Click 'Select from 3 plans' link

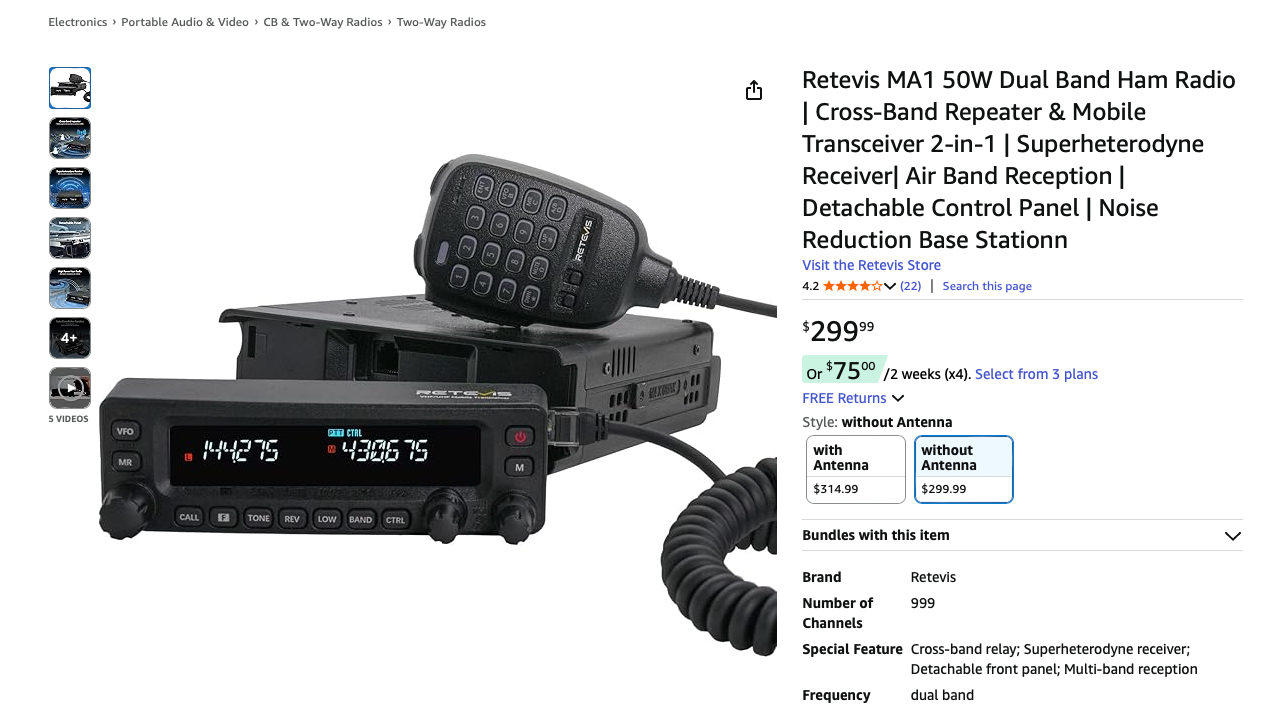coord(1036,374)
